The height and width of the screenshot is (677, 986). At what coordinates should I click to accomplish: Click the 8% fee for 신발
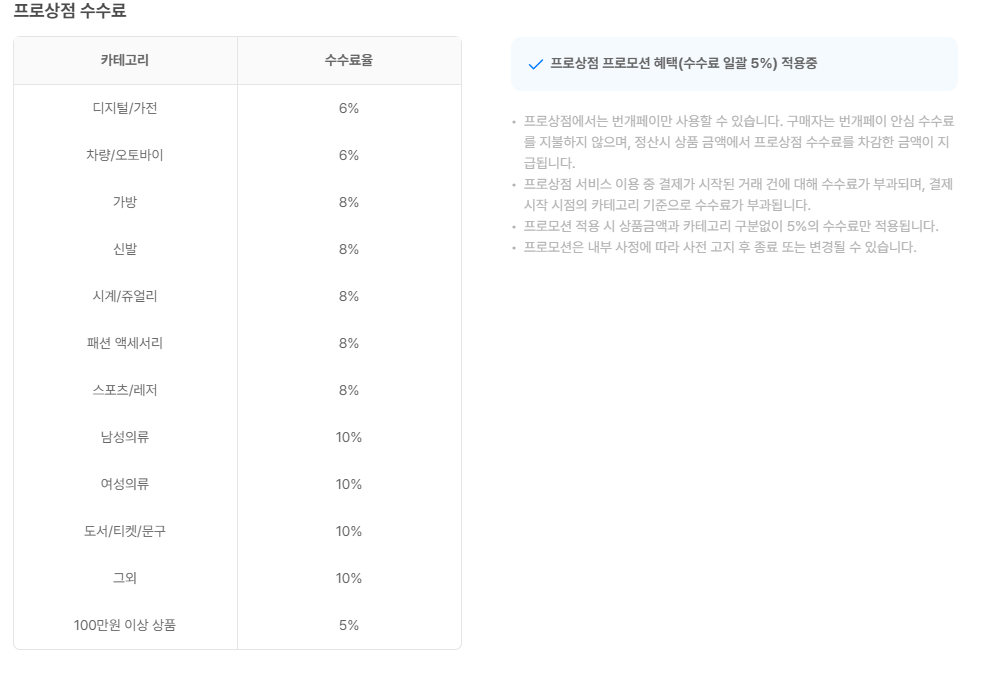click(349, 249)
